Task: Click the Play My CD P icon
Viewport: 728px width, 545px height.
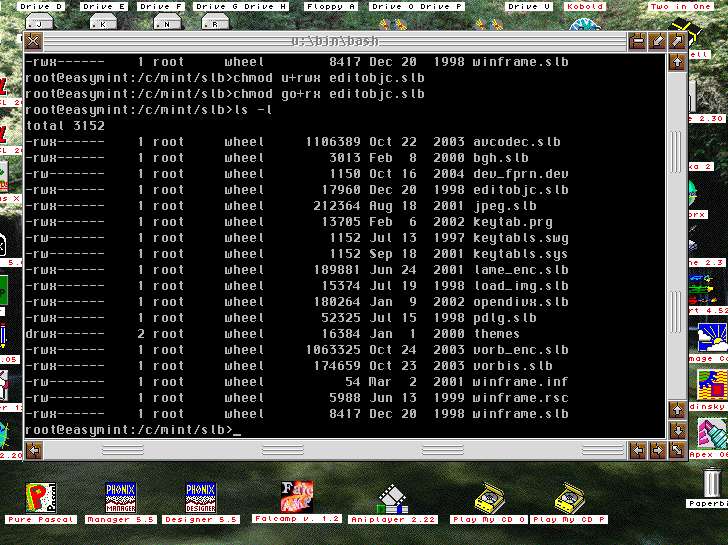Action: pyautogui.click(x=569, y=497)
